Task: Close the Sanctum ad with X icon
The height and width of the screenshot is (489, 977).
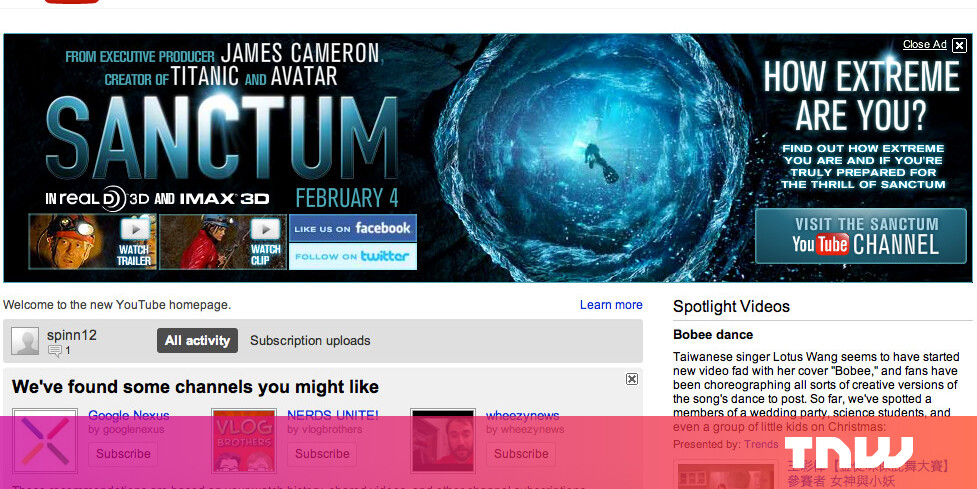Action: [x=960, y=45]
